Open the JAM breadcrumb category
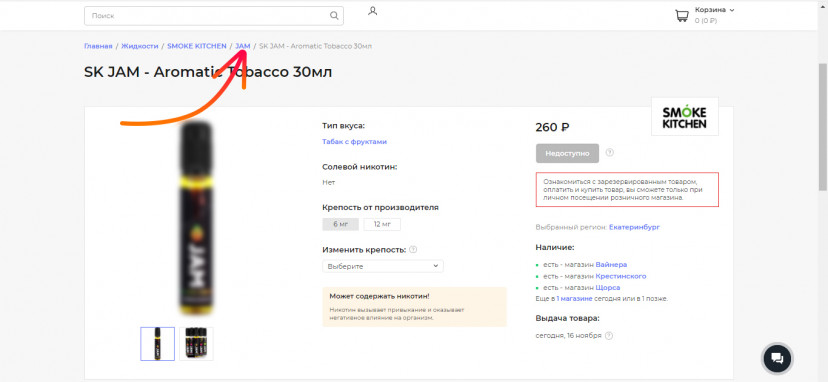The image size is (828, 382). coord(242,46)
